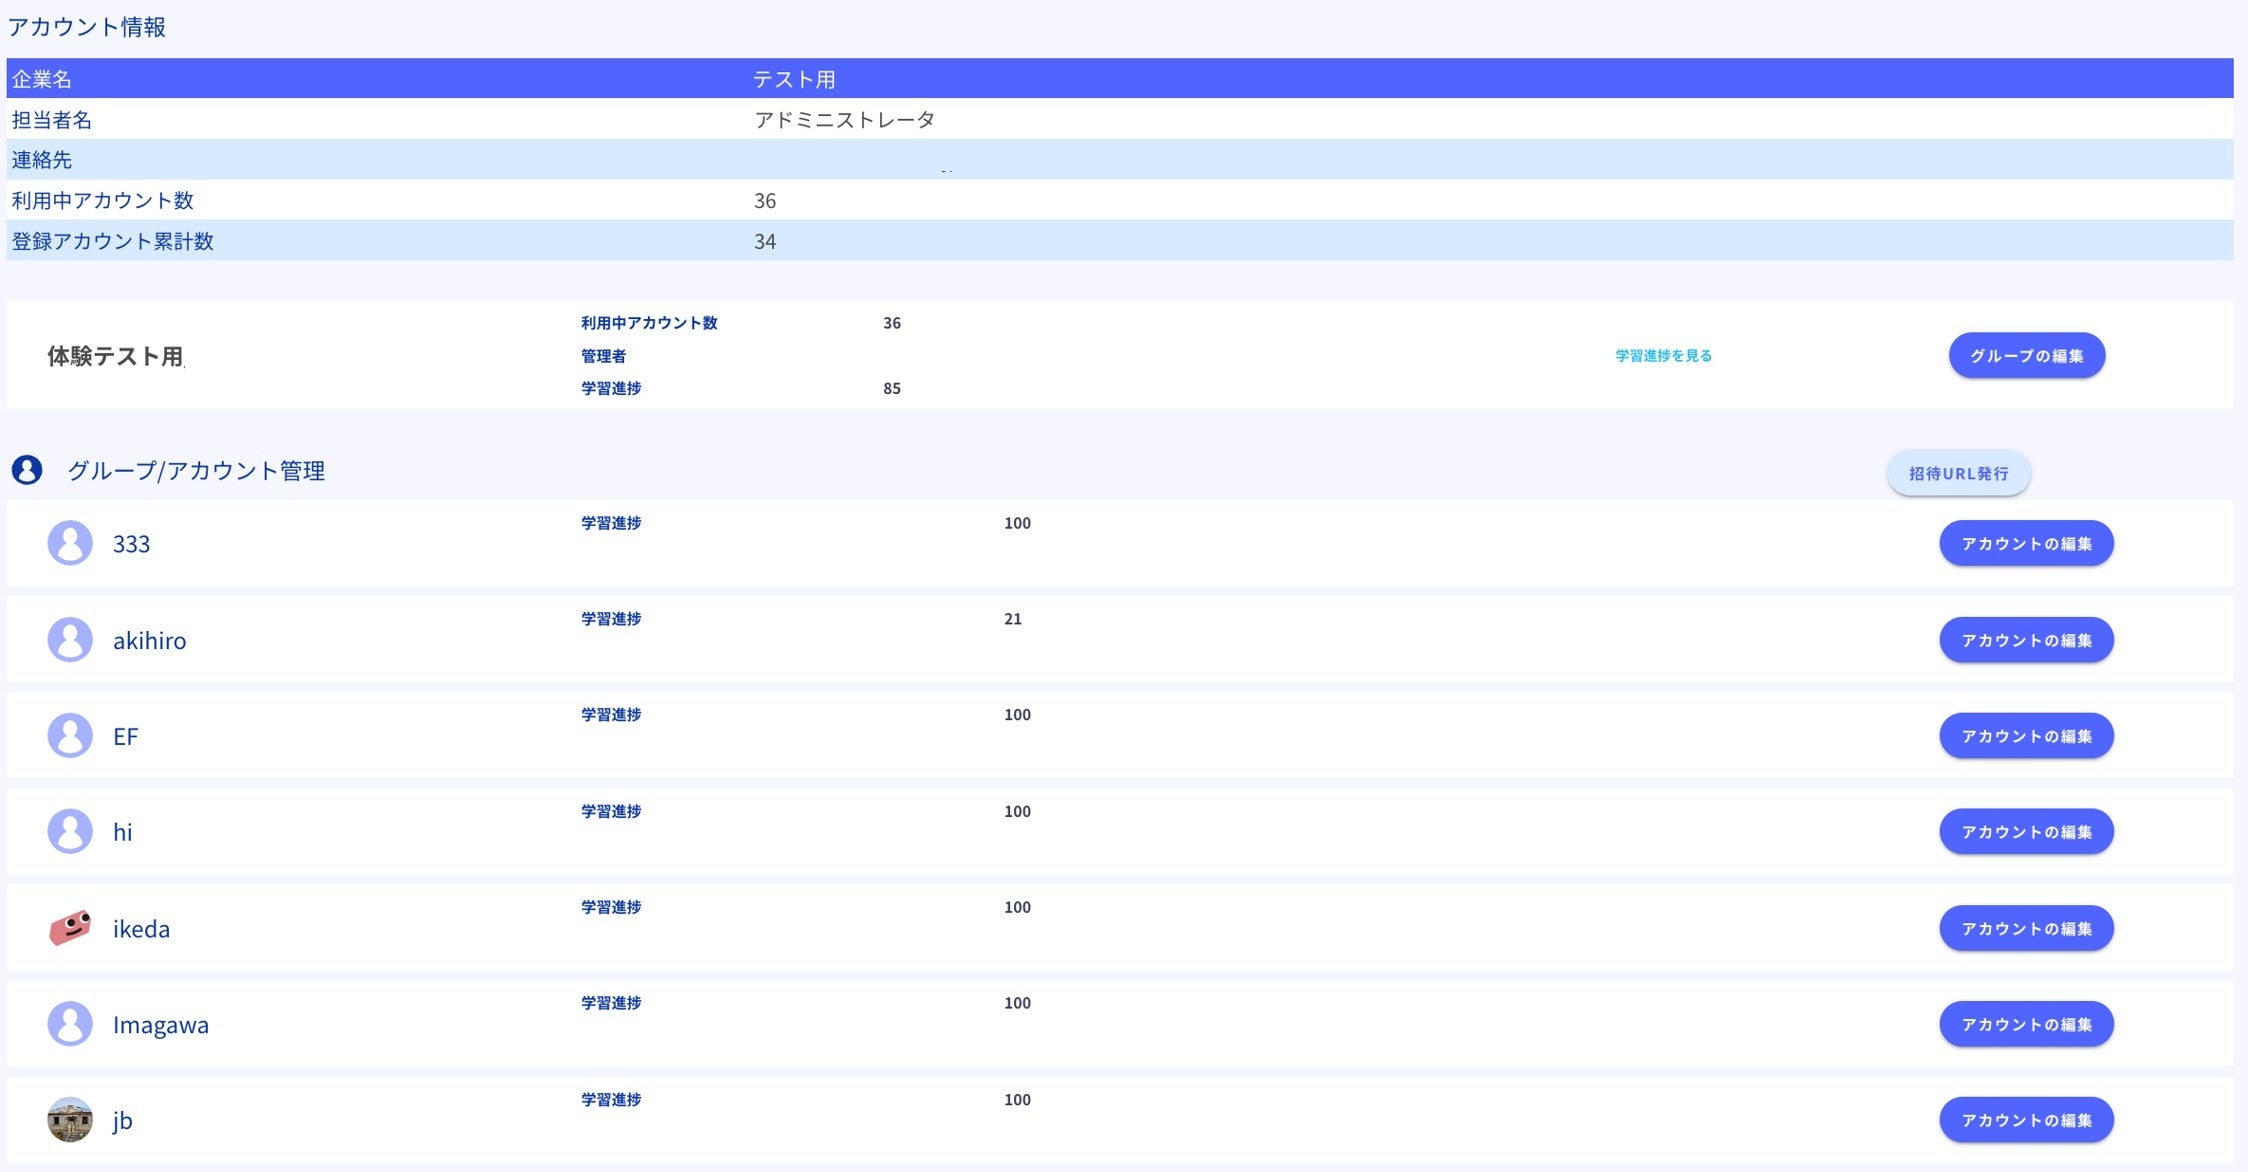Click jb's photo avatar thumbnail

click(70, 1120)
